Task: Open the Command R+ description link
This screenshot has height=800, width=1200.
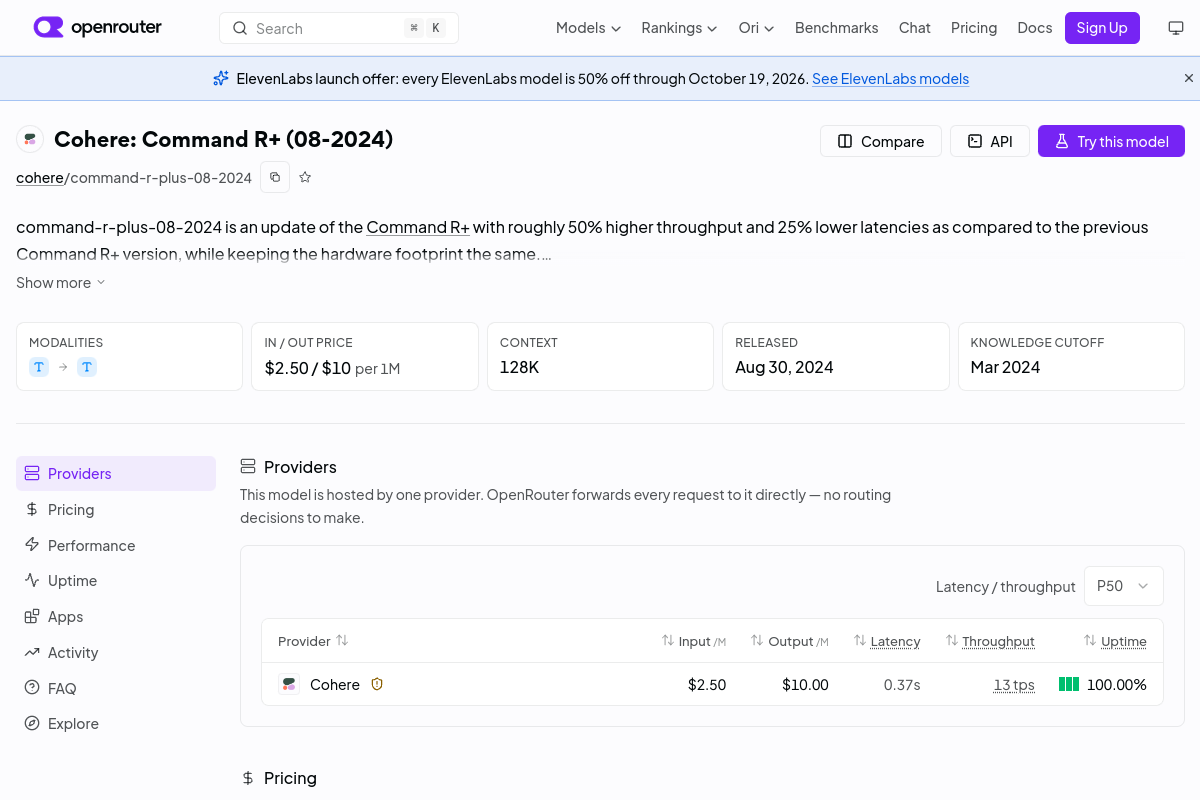Action: click(x=418, y=227)
